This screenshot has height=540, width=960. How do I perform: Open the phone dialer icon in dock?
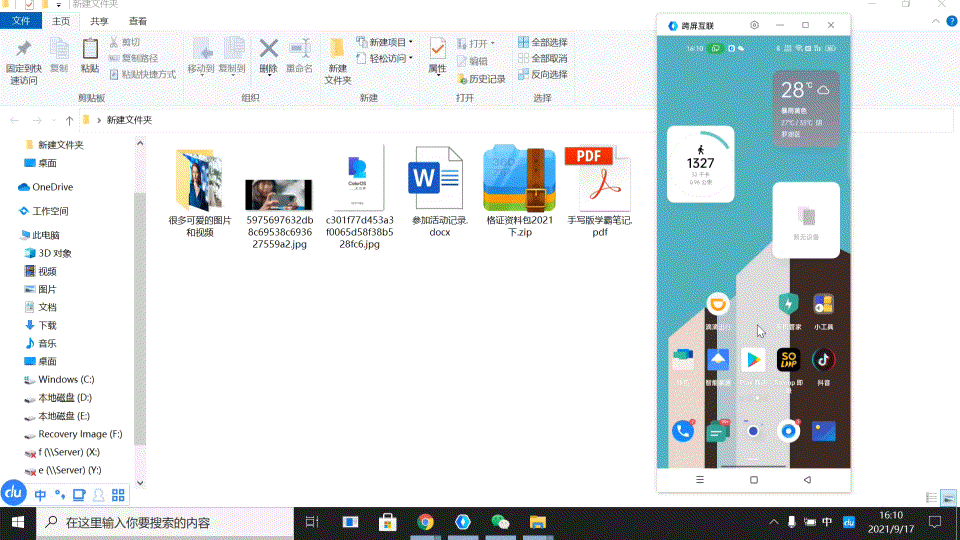pos(683,431)
